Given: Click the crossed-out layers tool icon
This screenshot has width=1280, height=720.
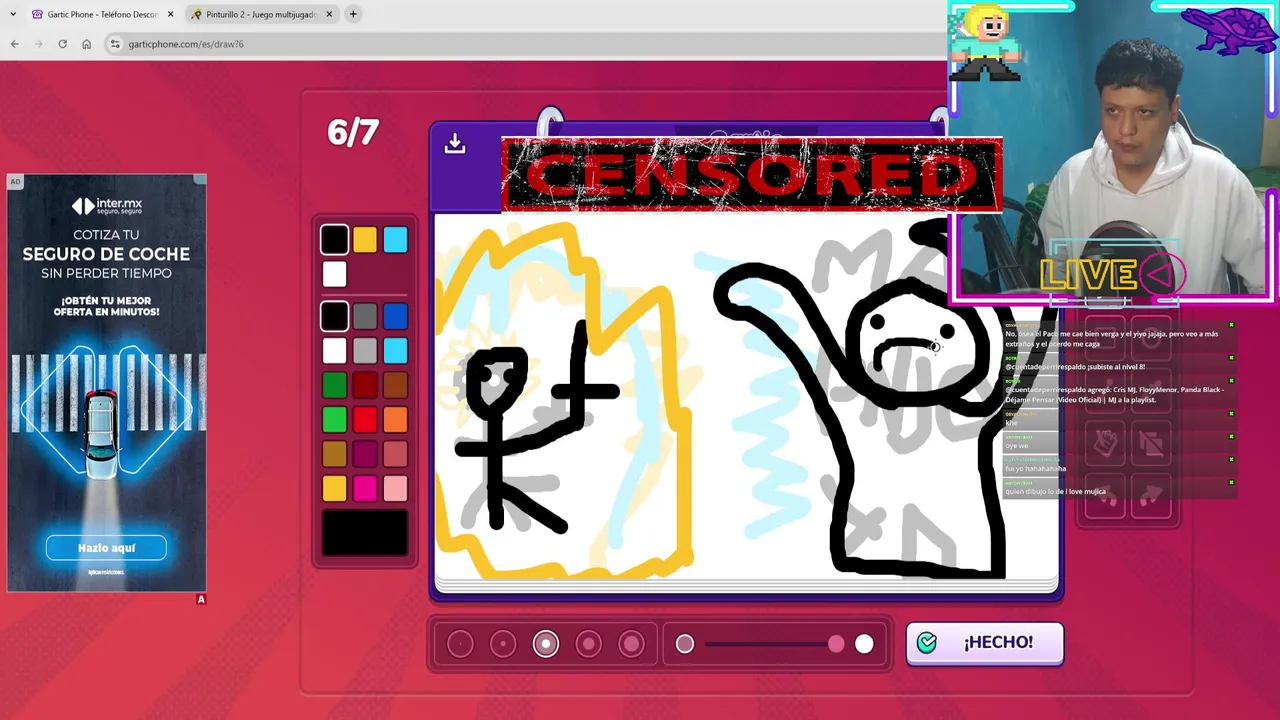Looking at the screenshot, I should click(1151, 442).
